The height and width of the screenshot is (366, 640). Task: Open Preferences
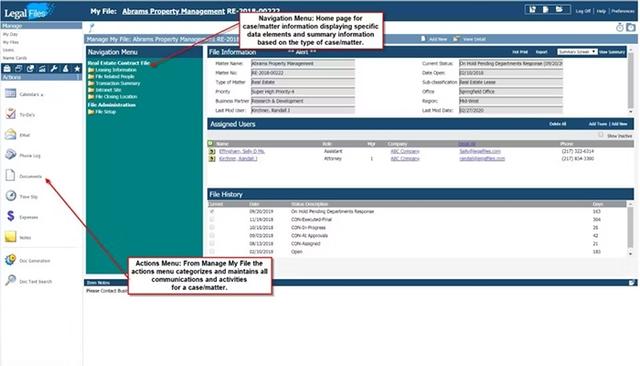click(622, 11)
